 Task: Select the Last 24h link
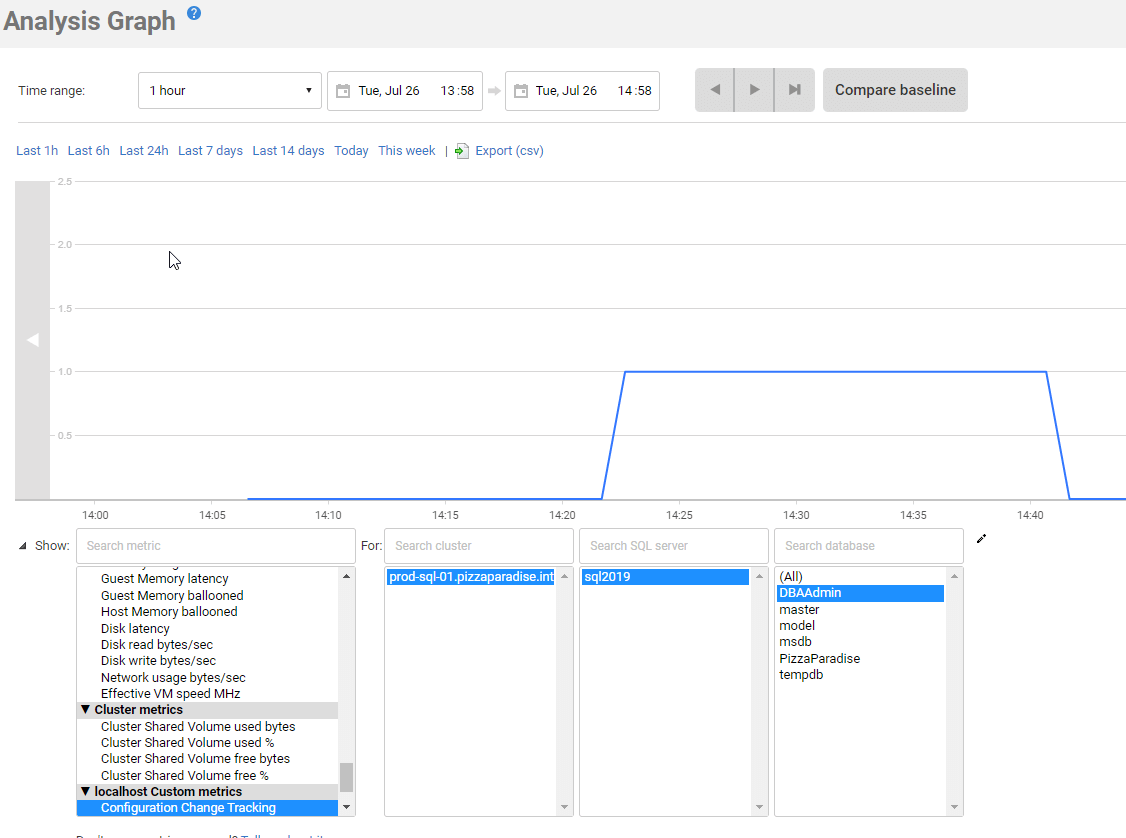tap(144, 151)
